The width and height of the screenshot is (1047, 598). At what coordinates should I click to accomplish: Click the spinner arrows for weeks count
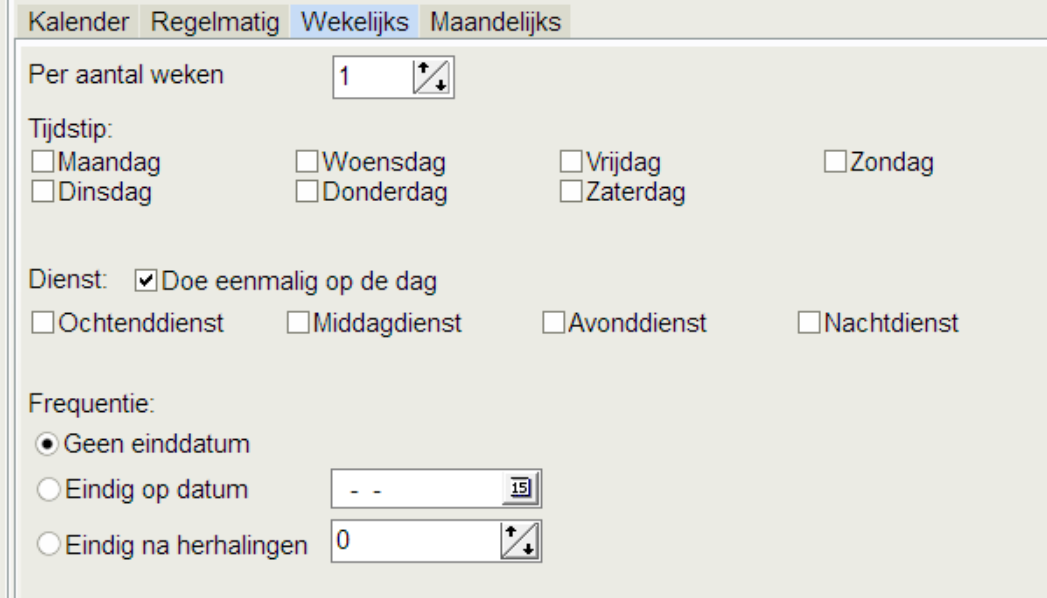pyautogui.click(x=432, y=79)
